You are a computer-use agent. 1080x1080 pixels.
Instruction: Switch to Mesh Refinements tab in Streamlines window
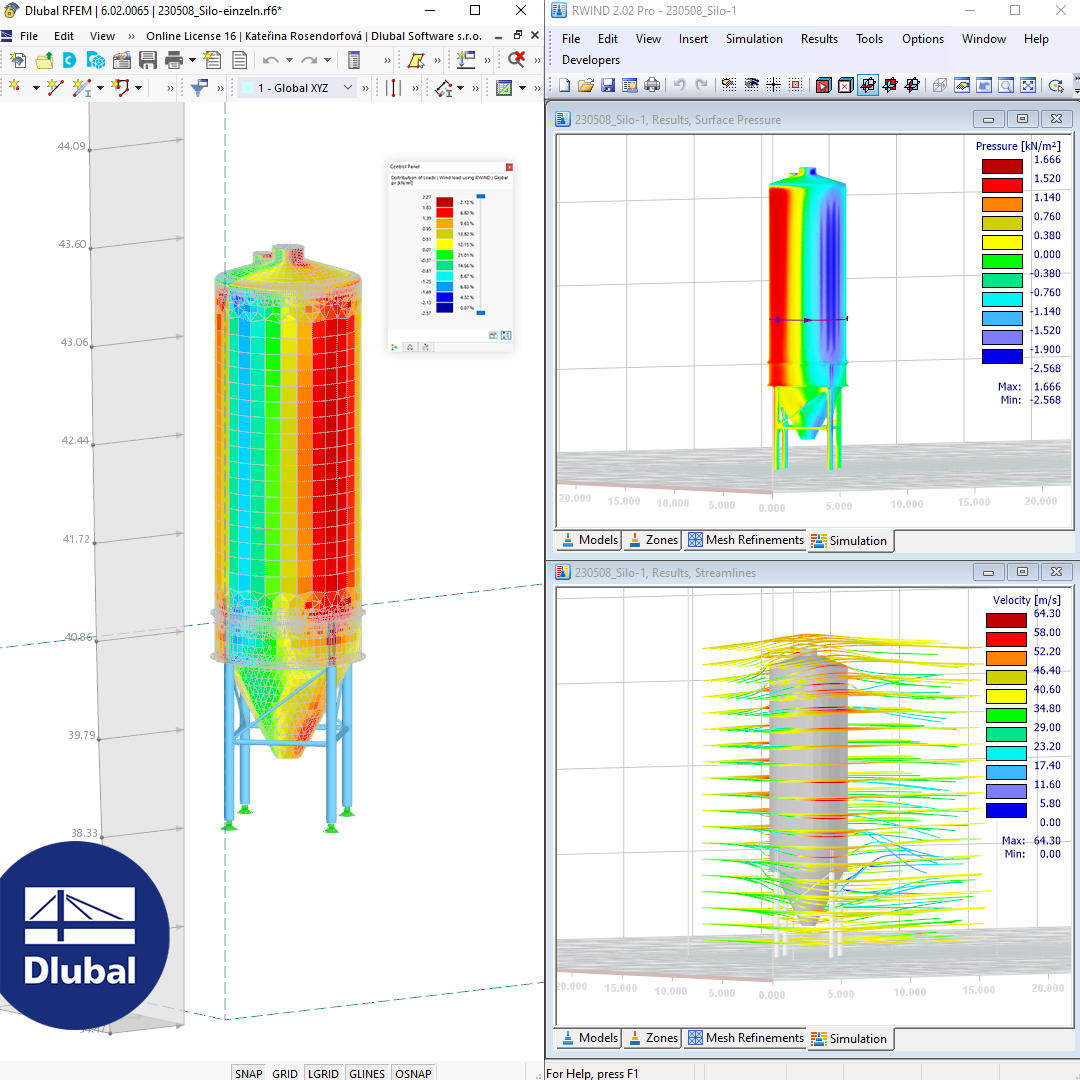pyautogui.click(x=746, y=1038)
